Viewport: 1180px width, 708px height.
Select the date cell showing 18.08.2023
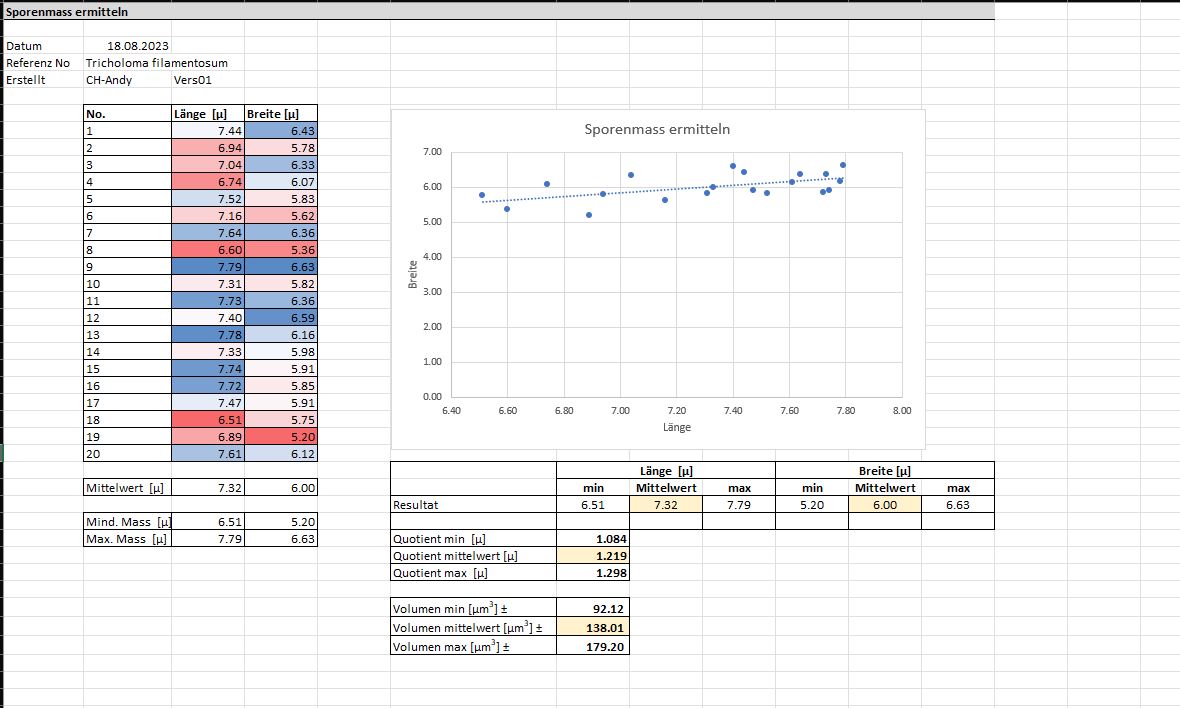[x=138, y=46]
